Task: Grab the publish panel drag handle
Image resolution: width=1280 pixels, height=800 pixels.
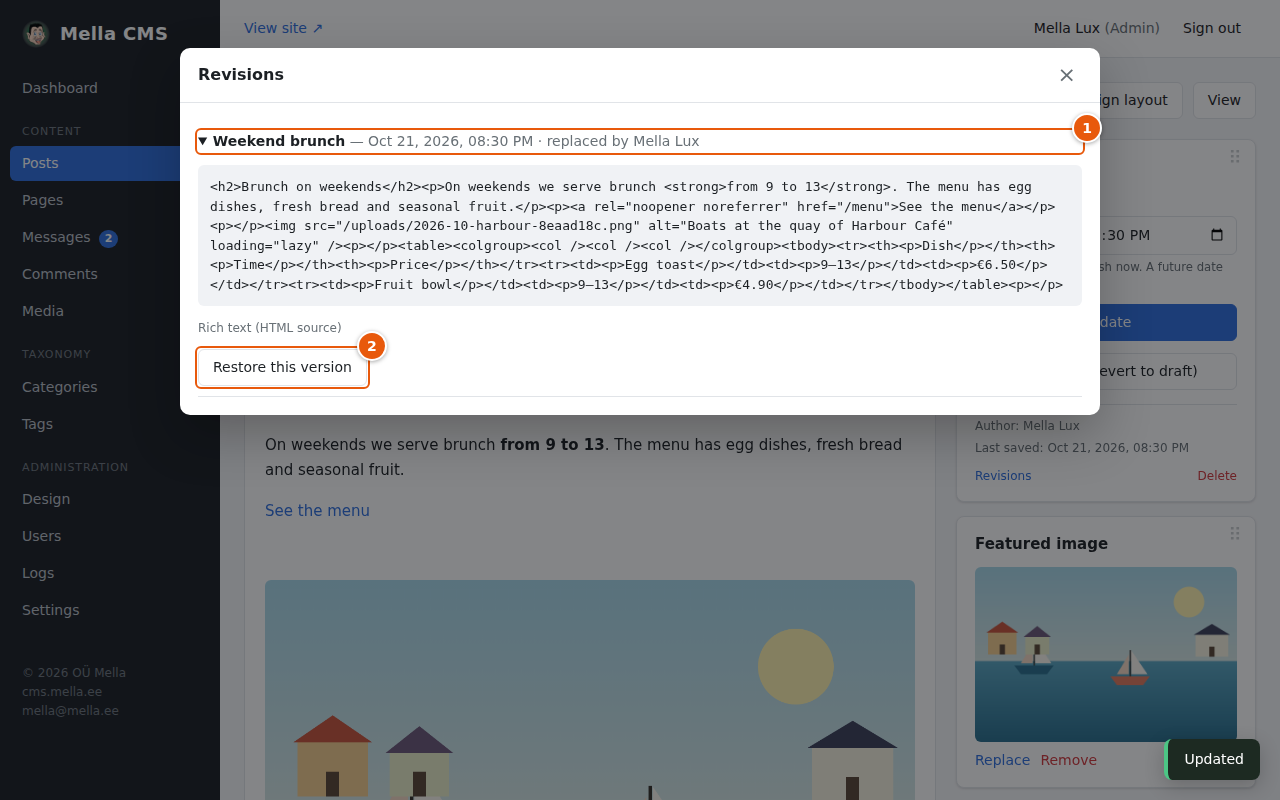Action: coord(1235,157)
